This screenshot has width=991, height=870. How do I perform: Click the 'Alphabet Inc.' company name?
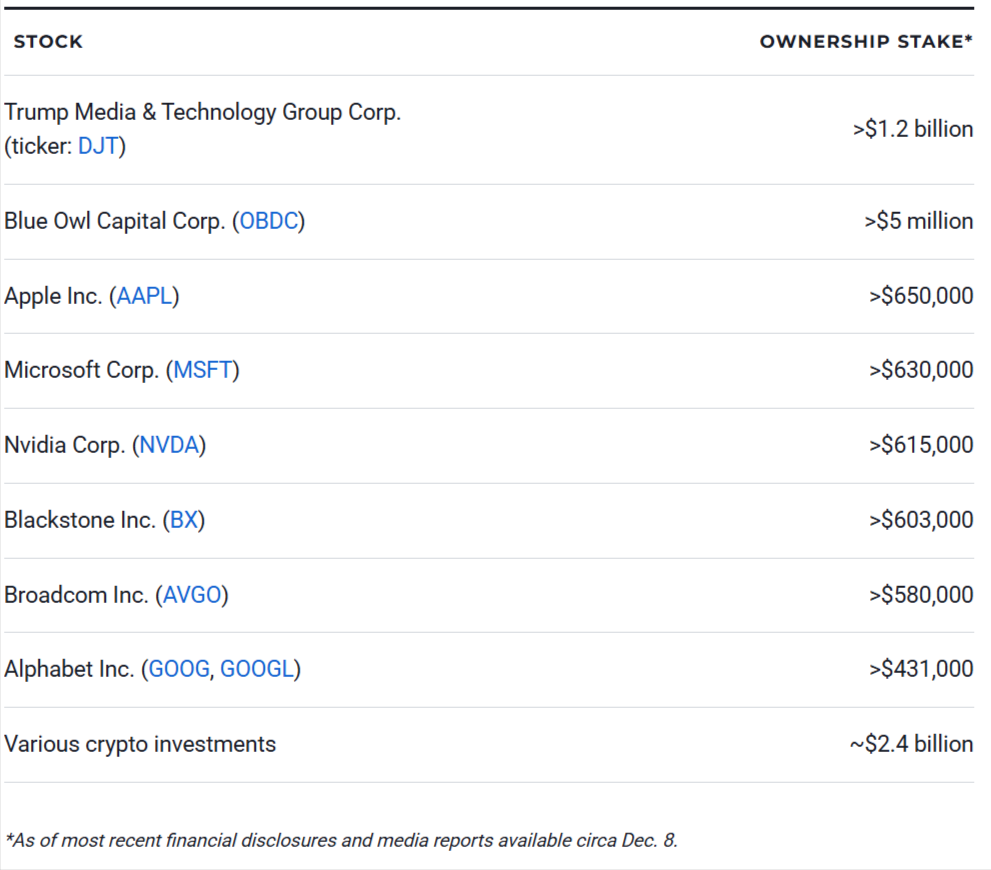click(69, 669)
